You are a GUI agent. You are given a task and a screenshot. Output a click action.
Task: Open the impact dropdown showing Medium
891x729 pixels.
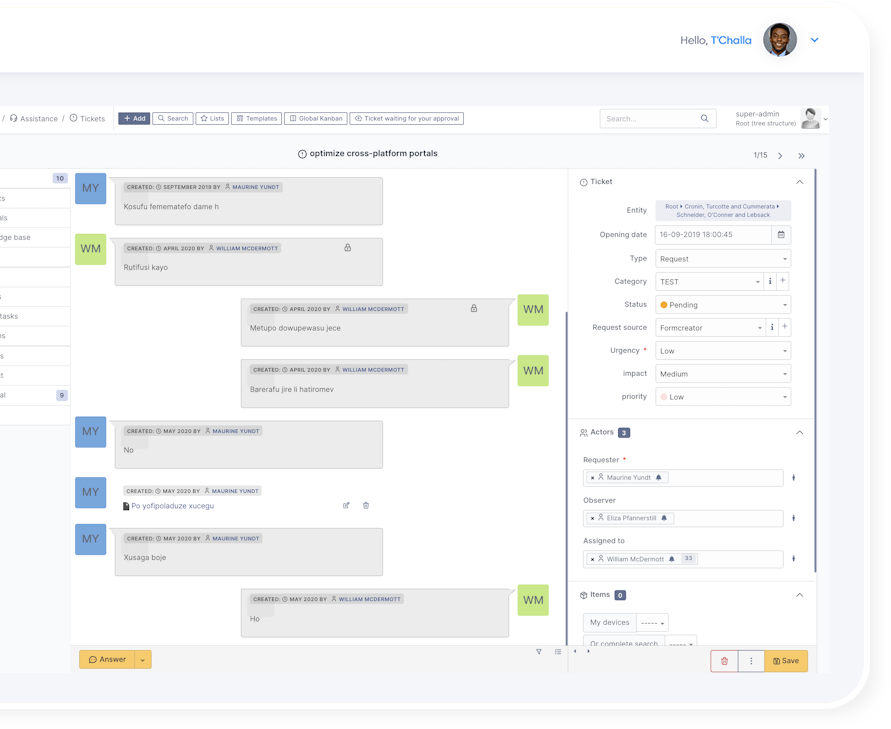pos(723,374)
